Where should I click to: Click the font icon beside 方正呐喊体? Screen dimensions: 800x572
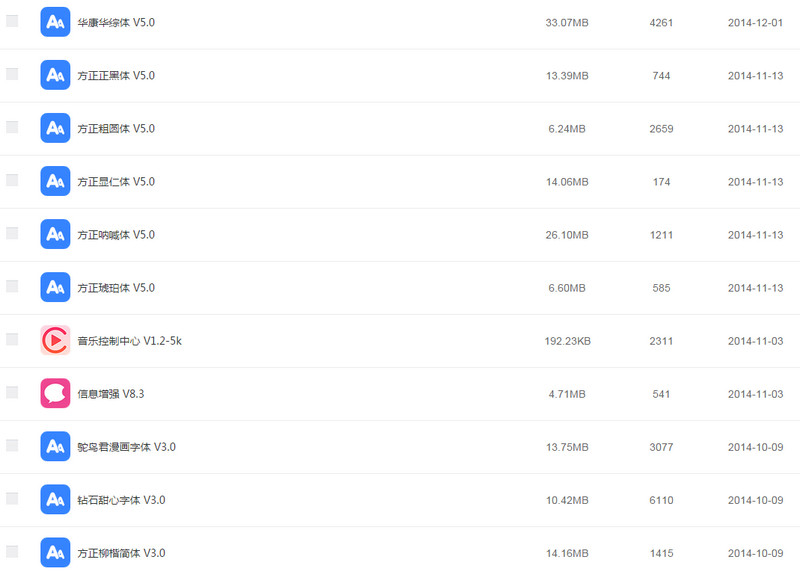click(55, 234)
